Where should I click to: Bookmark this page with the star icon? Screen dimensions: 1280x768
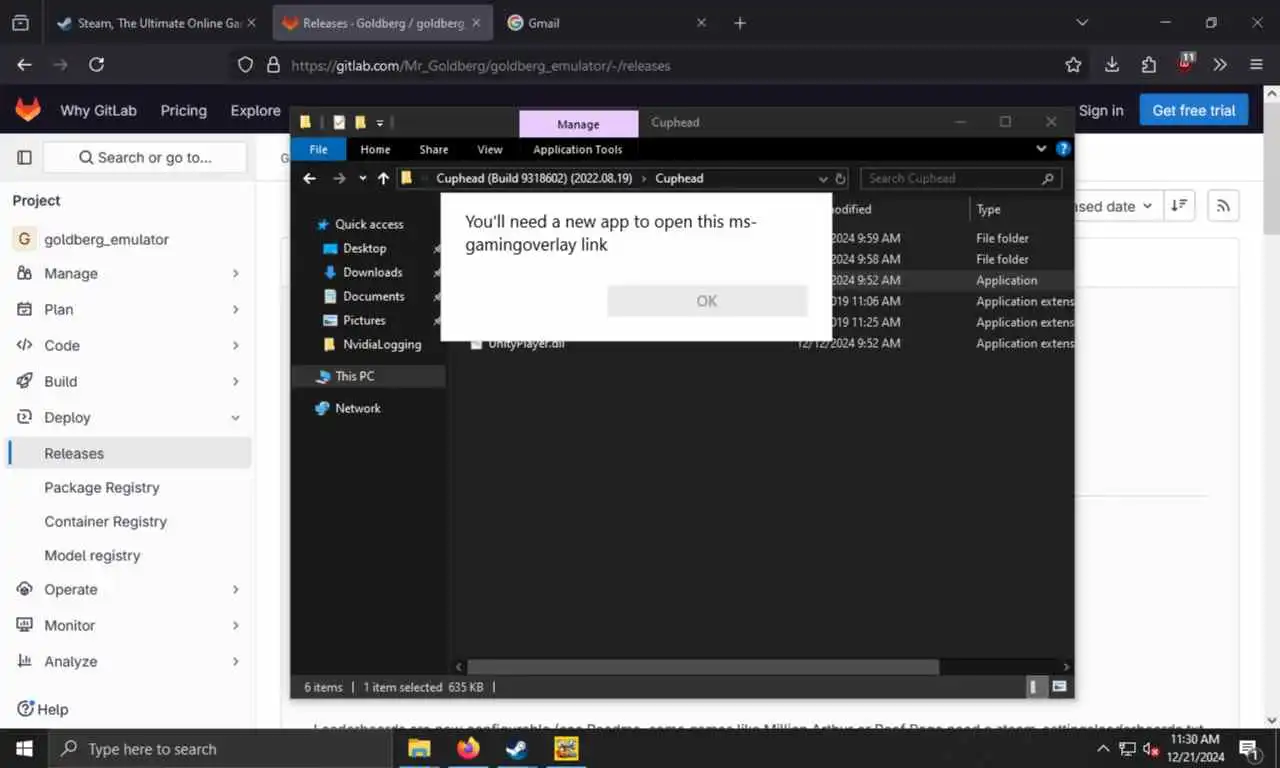1073,65
